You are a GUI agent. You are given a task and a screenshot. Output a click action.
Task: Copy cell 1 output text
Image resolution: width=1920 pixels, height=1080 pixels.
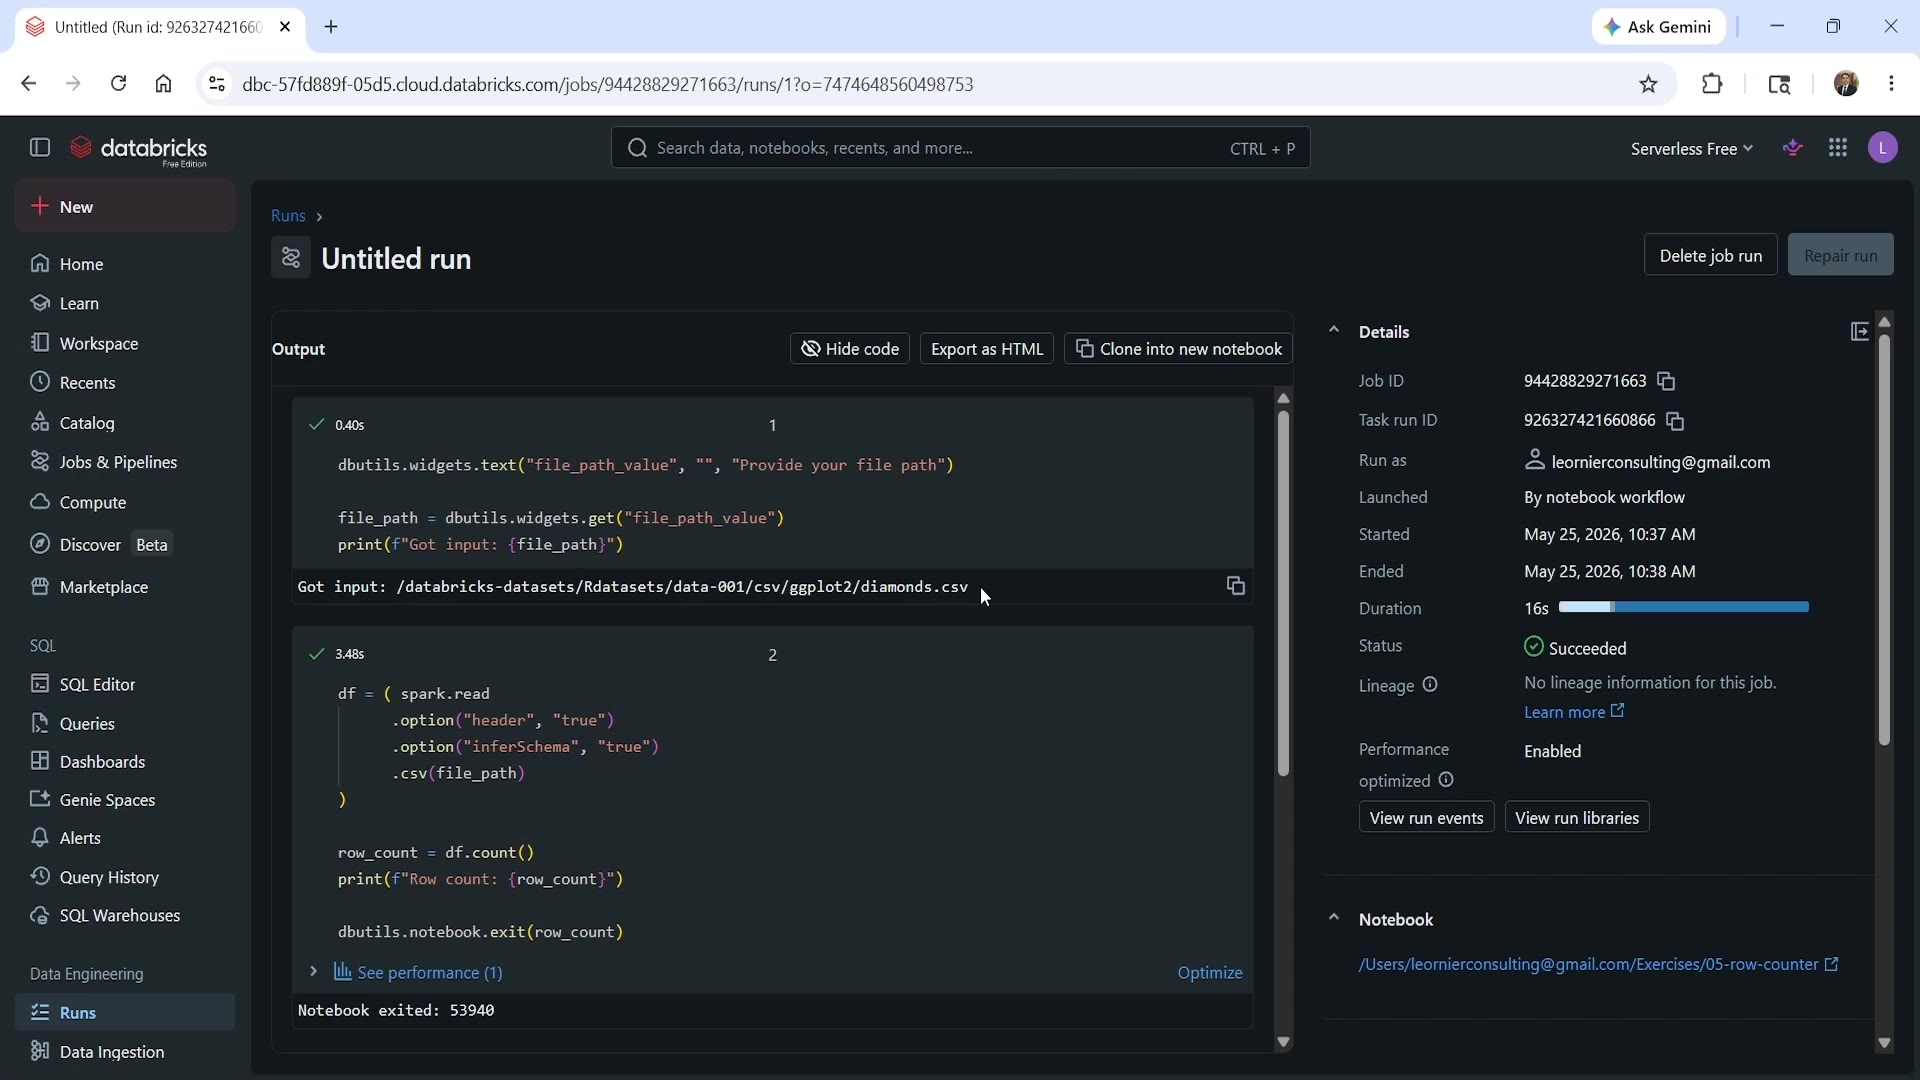[x=1236, y=586]
